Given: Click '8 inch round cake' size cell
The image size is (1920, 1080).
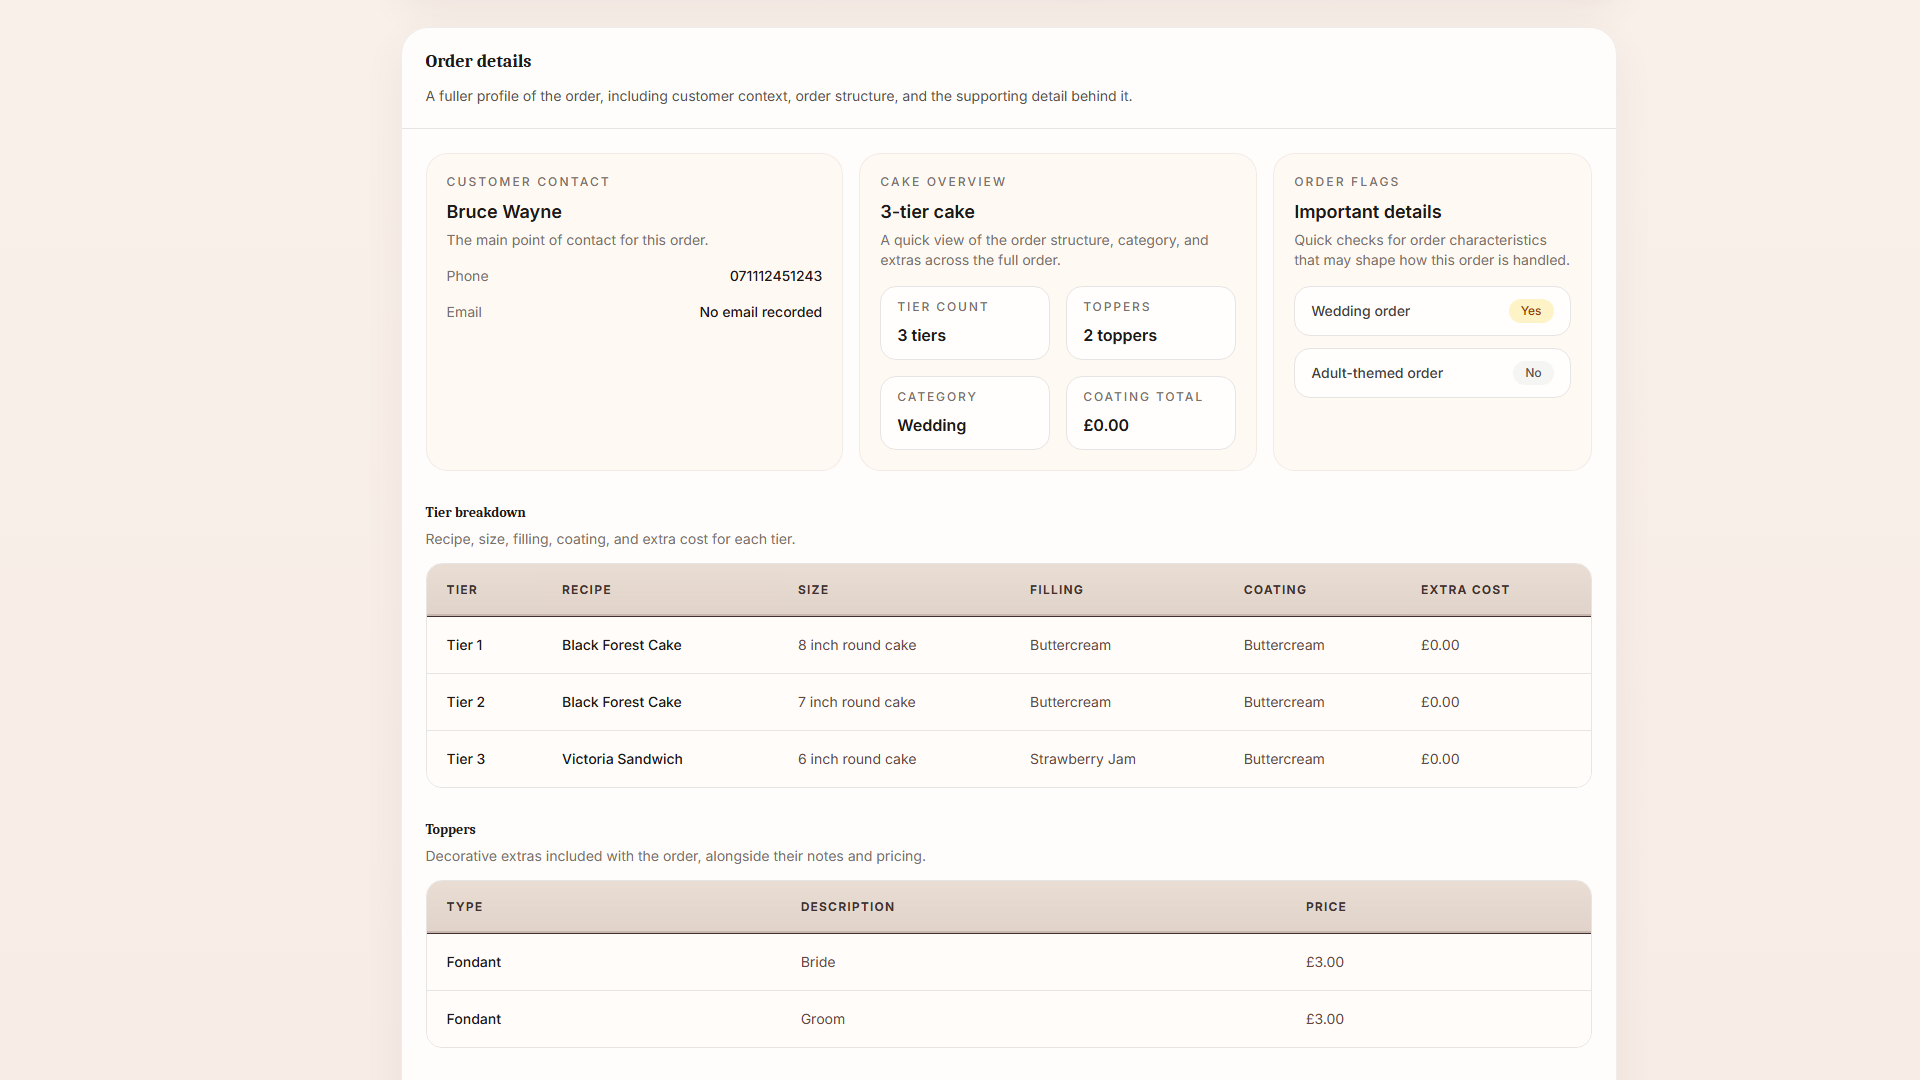Looking at the screenshot, I should click(x=857, y=645).
